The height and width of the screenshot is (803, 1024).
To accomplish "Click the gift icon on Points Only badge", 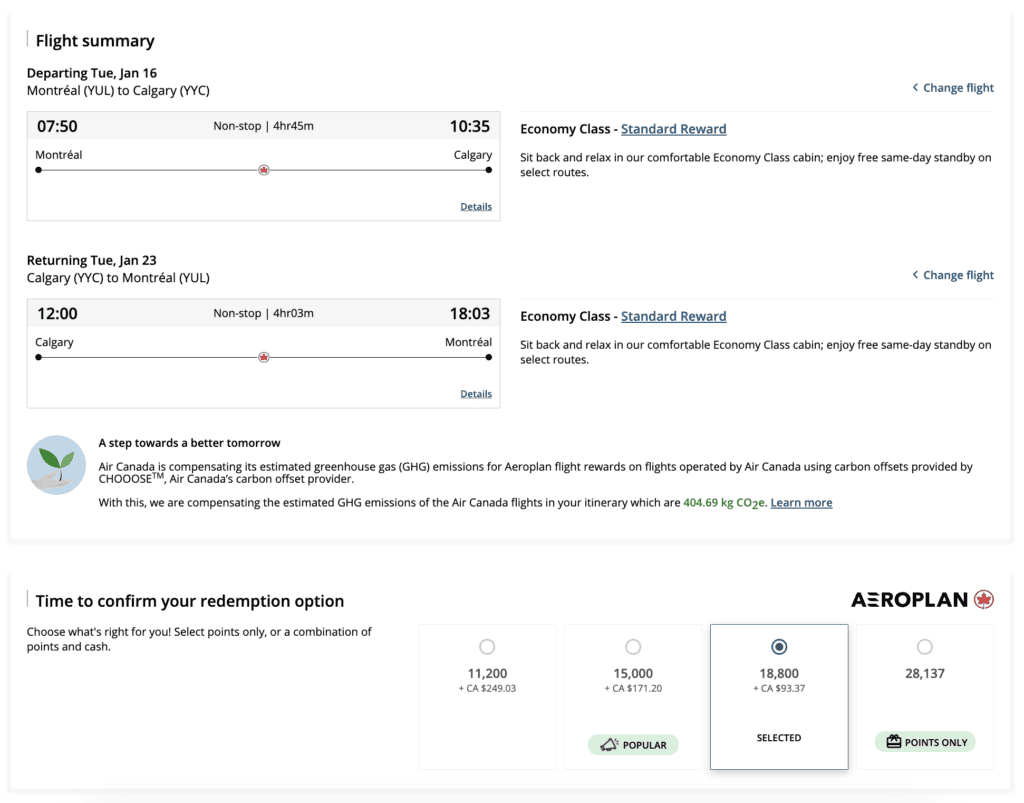I will 894,742.
